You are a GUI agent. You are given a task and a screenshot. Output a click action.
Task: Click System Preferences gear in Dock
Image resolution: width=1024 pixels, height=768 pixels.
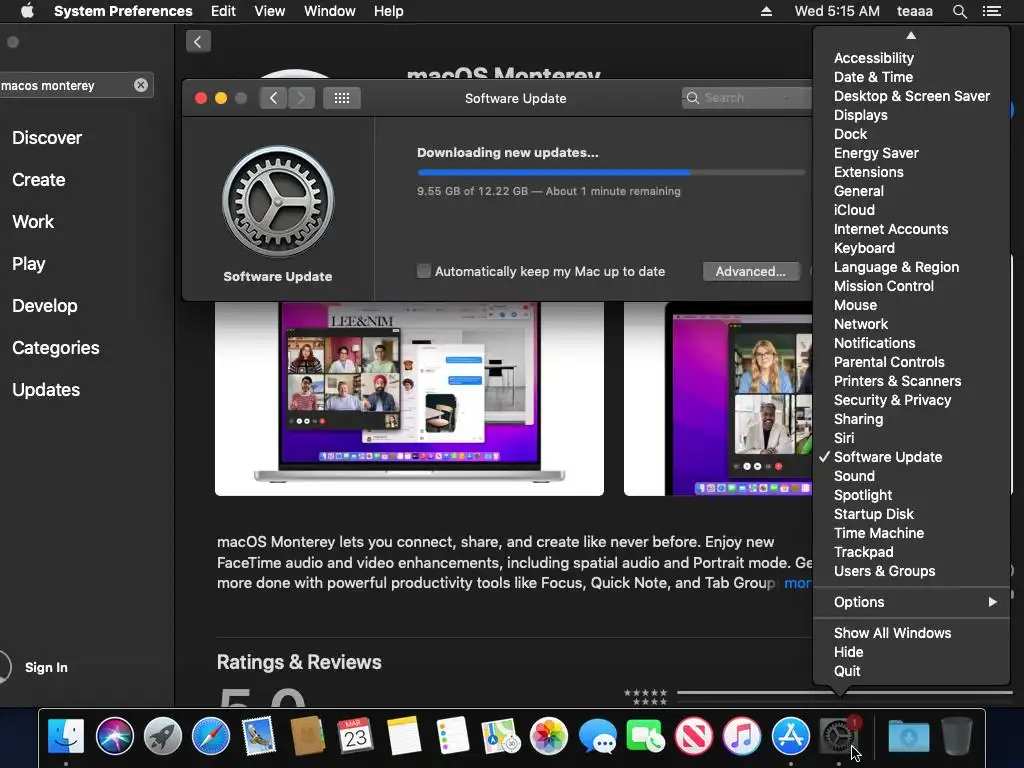(x=839, y=736)
